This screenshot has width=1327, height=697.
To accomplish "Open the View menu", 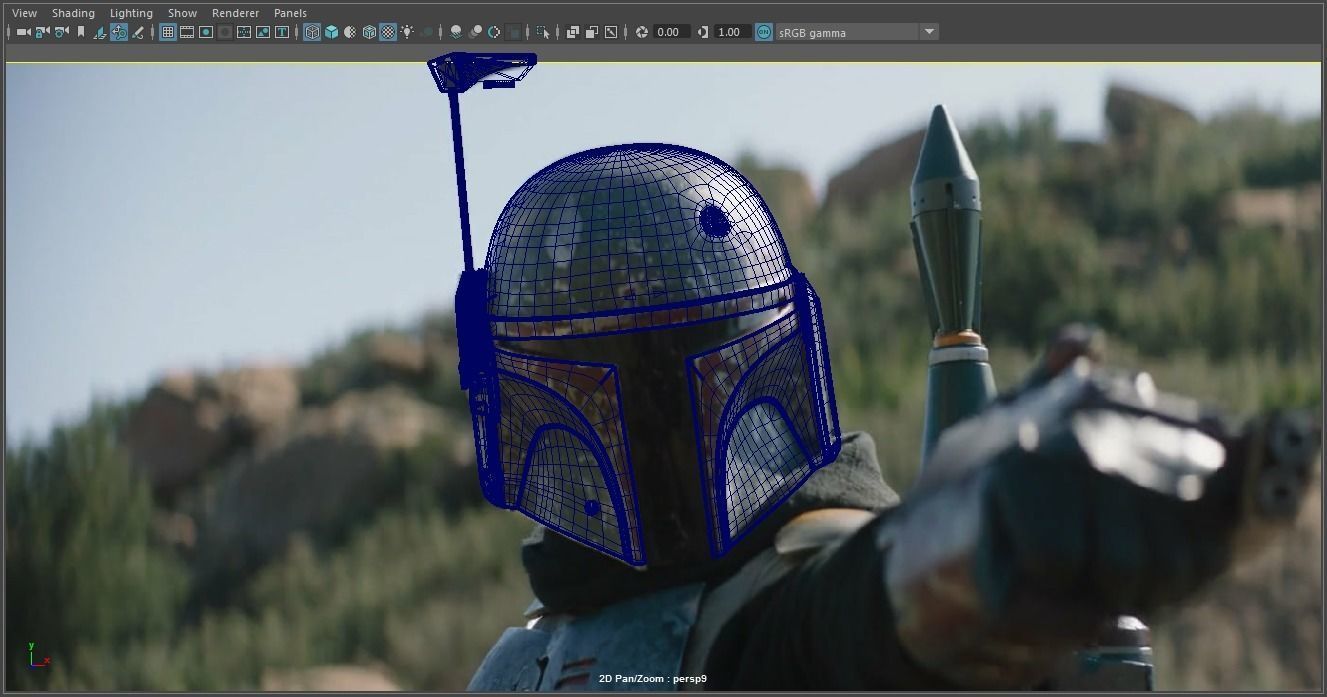I will (24, 13).
